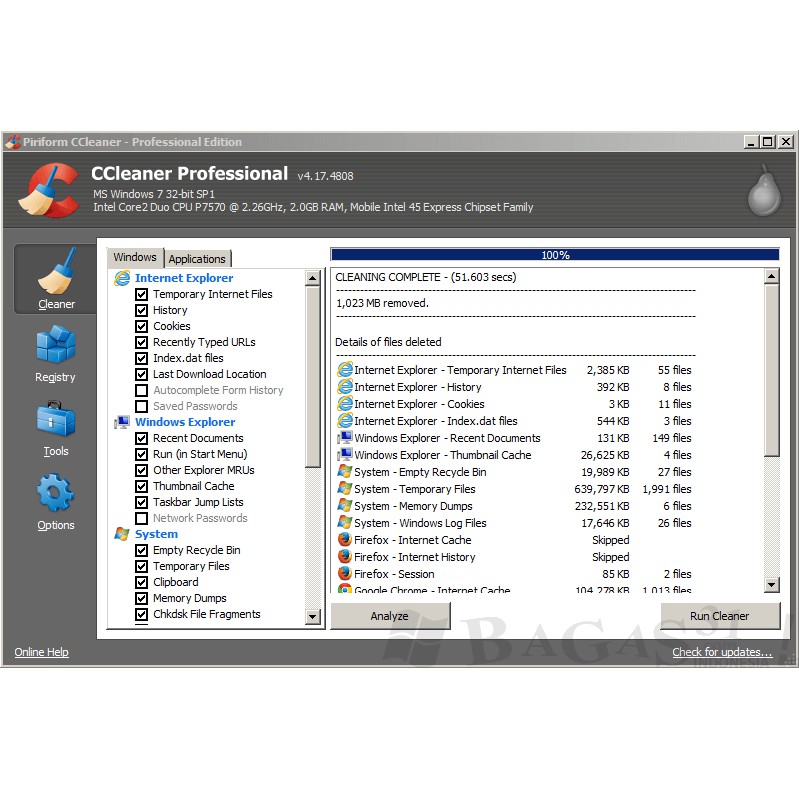799x799 pixels.
Task: Uncheck Taskbar Jump Lists checkbox
Action: (142, 502)
